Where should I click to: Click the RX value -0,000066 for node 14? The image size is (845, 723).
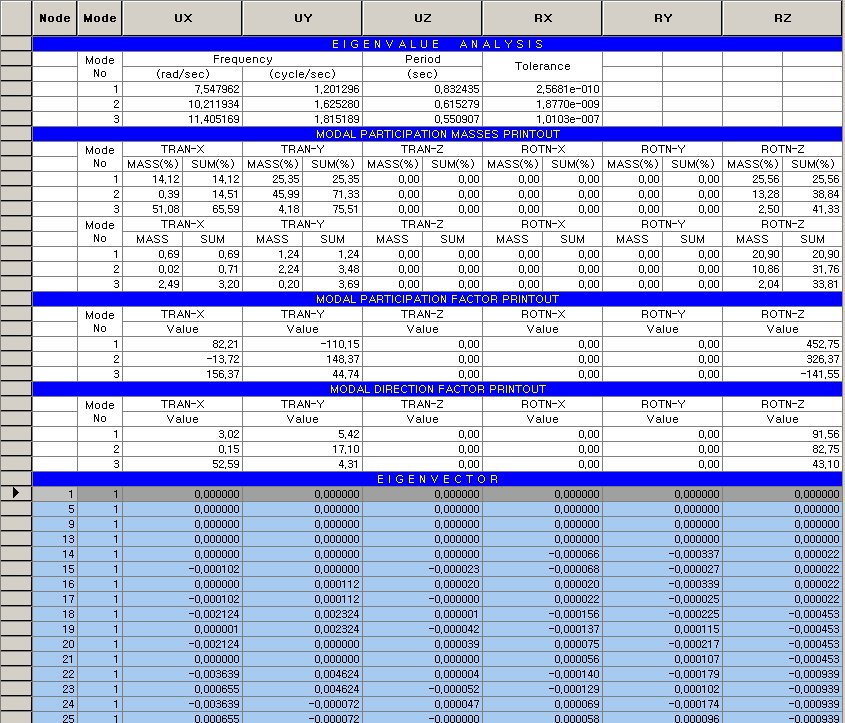point(542,554)
